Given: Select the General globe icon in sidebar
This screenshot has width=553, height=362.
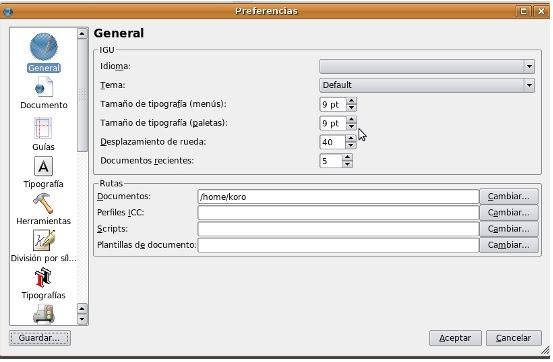Looking at the screenshot, I should [44, 47].
